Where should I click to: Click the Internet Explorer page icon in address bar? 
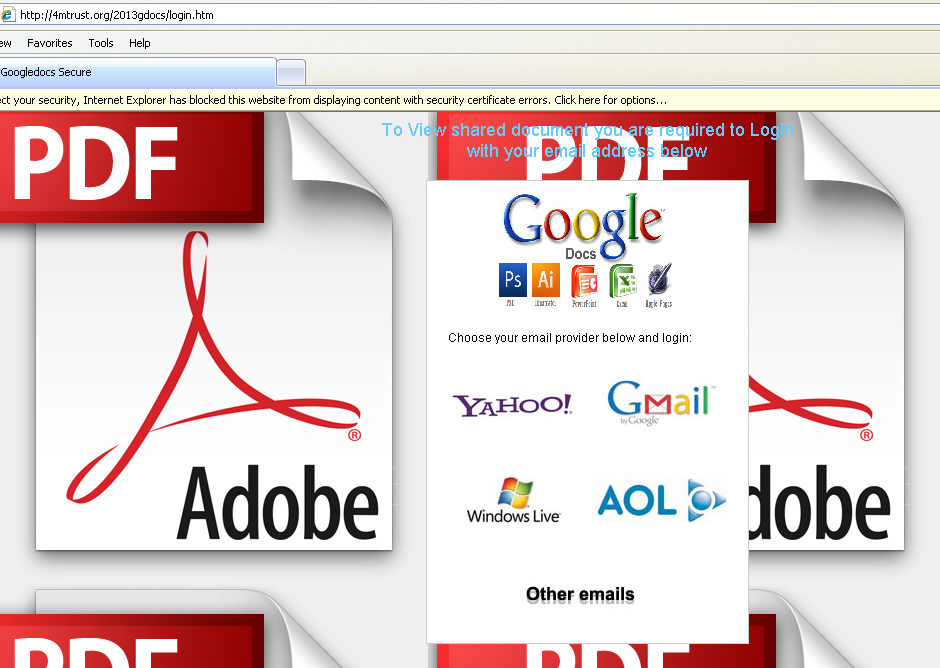click(8, 15)
